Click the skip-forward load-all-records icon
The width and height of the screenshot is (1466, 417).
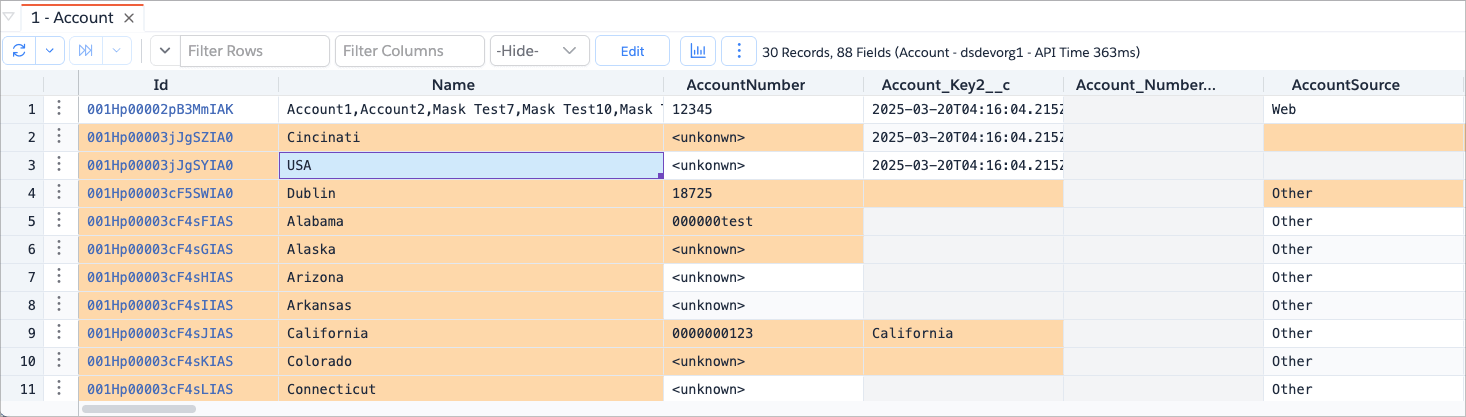point(86,51)
